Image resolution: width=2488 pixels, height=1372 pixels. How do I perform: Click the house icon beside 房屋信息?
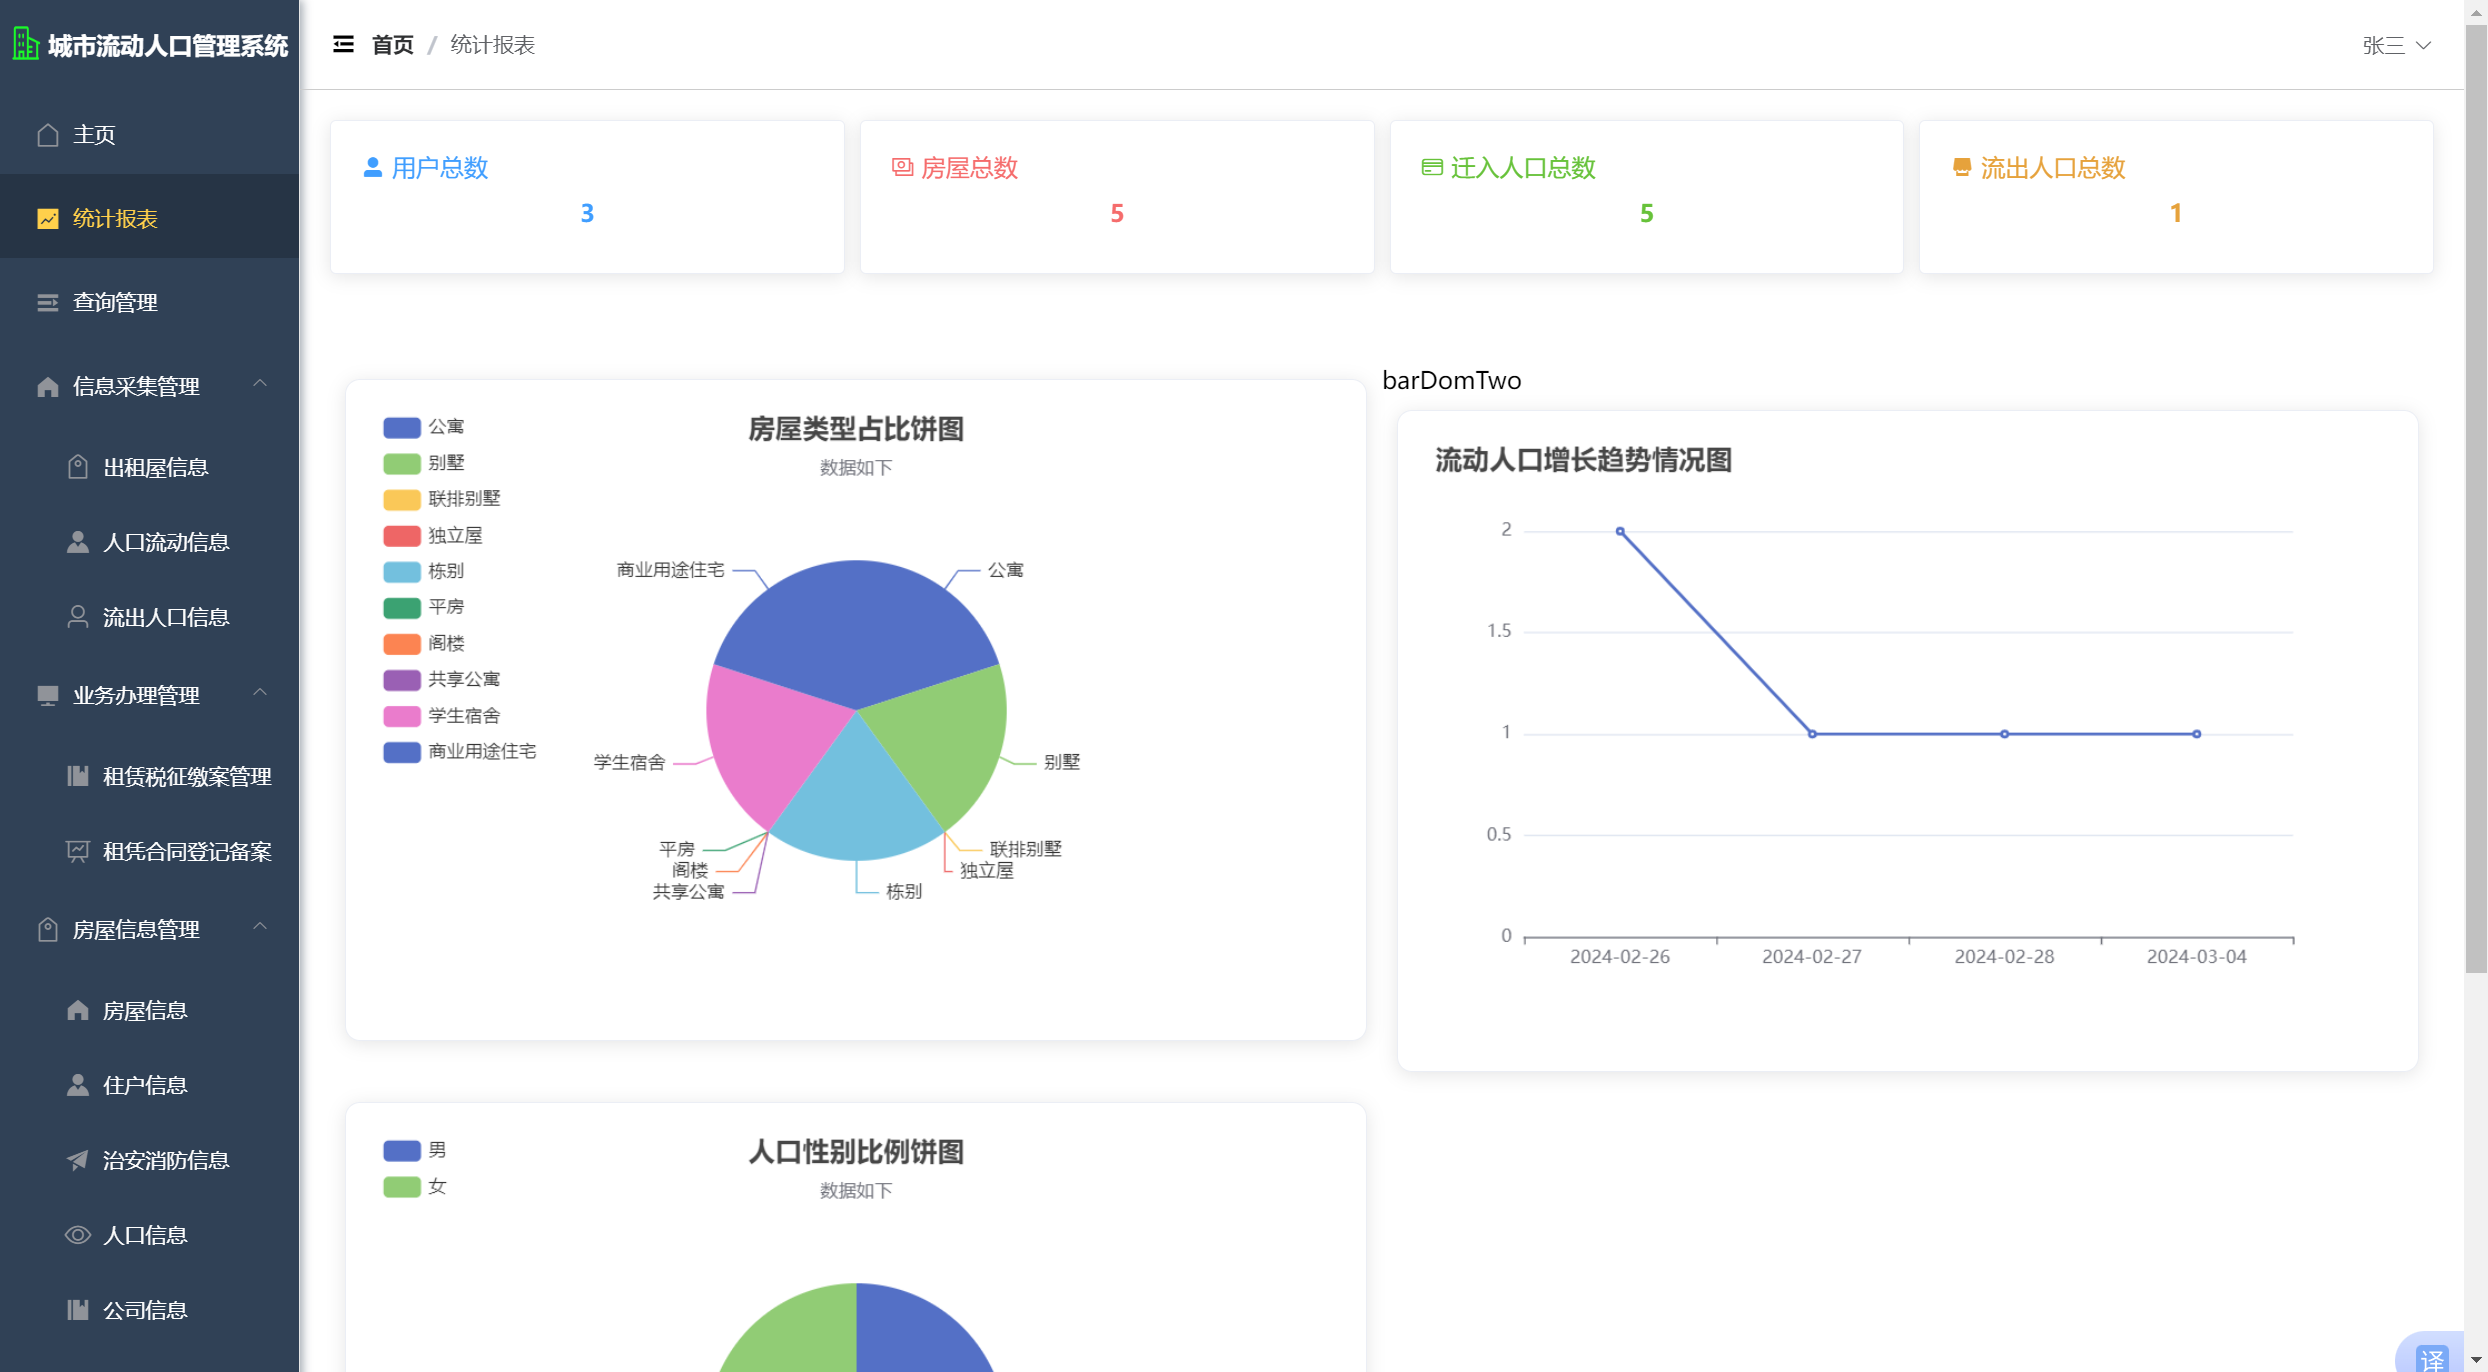[x=78, y=1010]
